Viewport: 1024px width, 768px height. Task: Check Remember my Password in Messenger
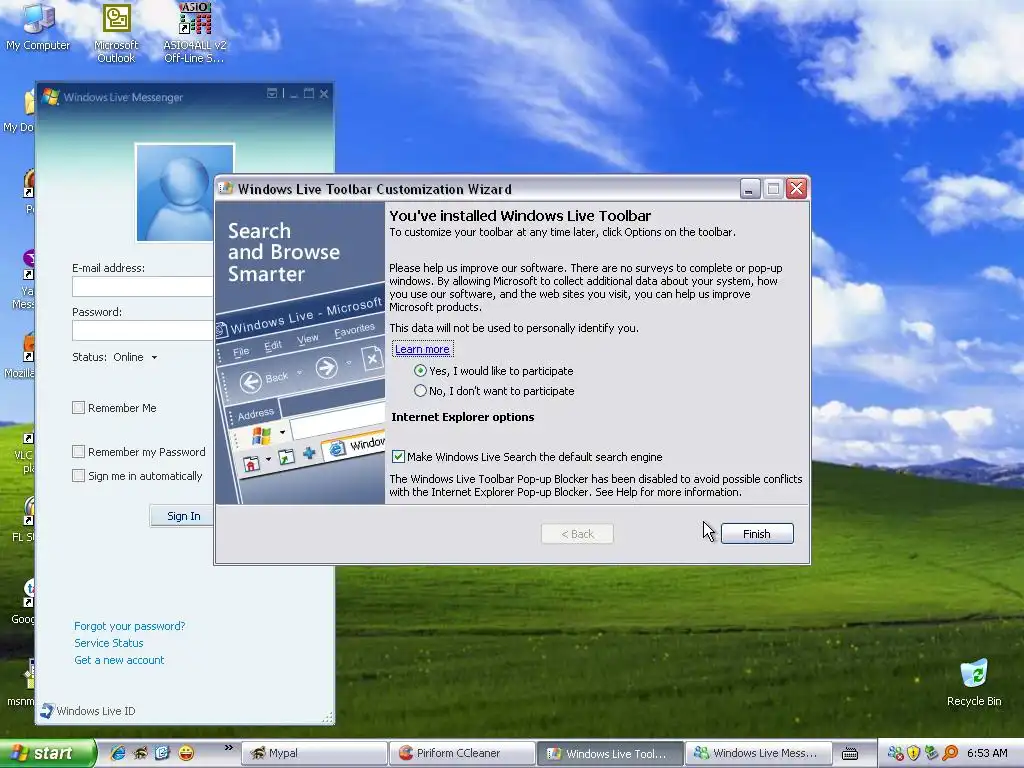(x=78, y=452)
